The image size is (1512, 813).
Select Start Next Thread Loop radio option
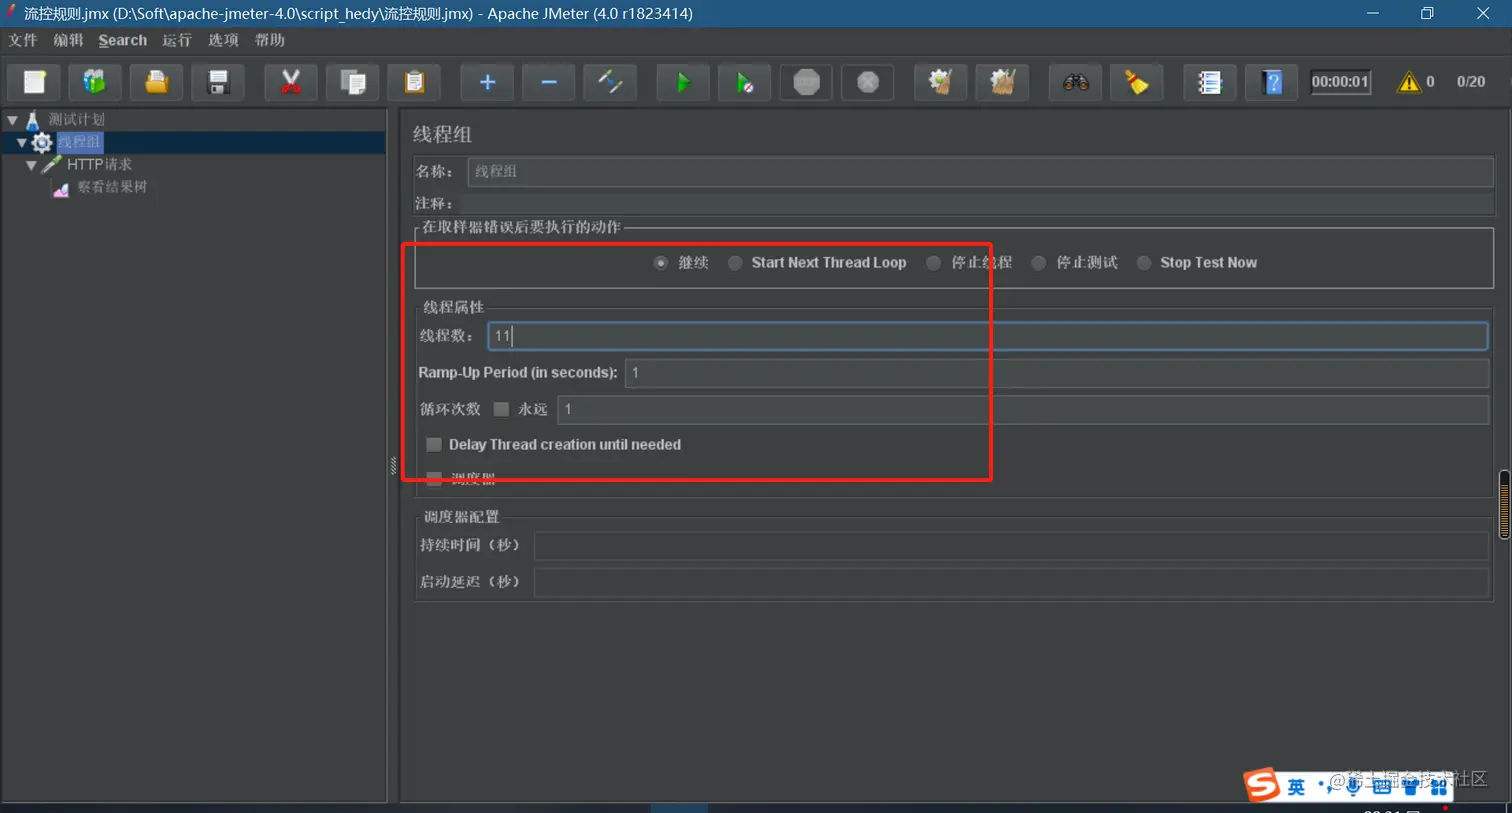[x=735, y=263]
